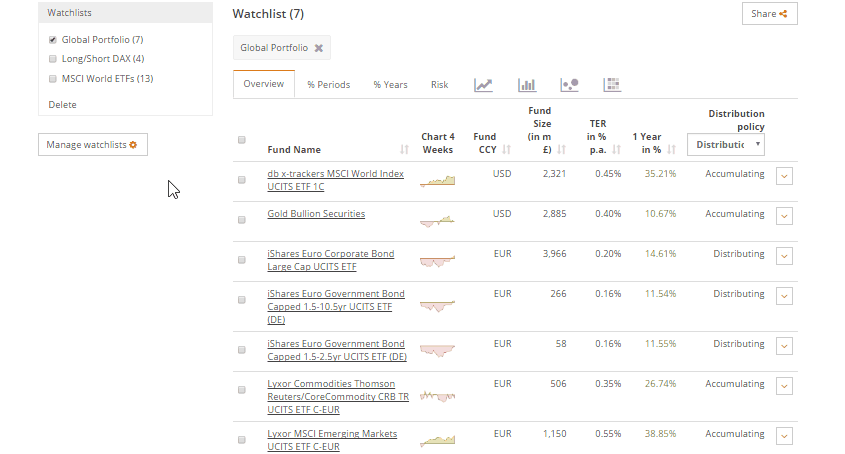
Task: Open the scatter plot view tab
Action: (x=569, y=85)
